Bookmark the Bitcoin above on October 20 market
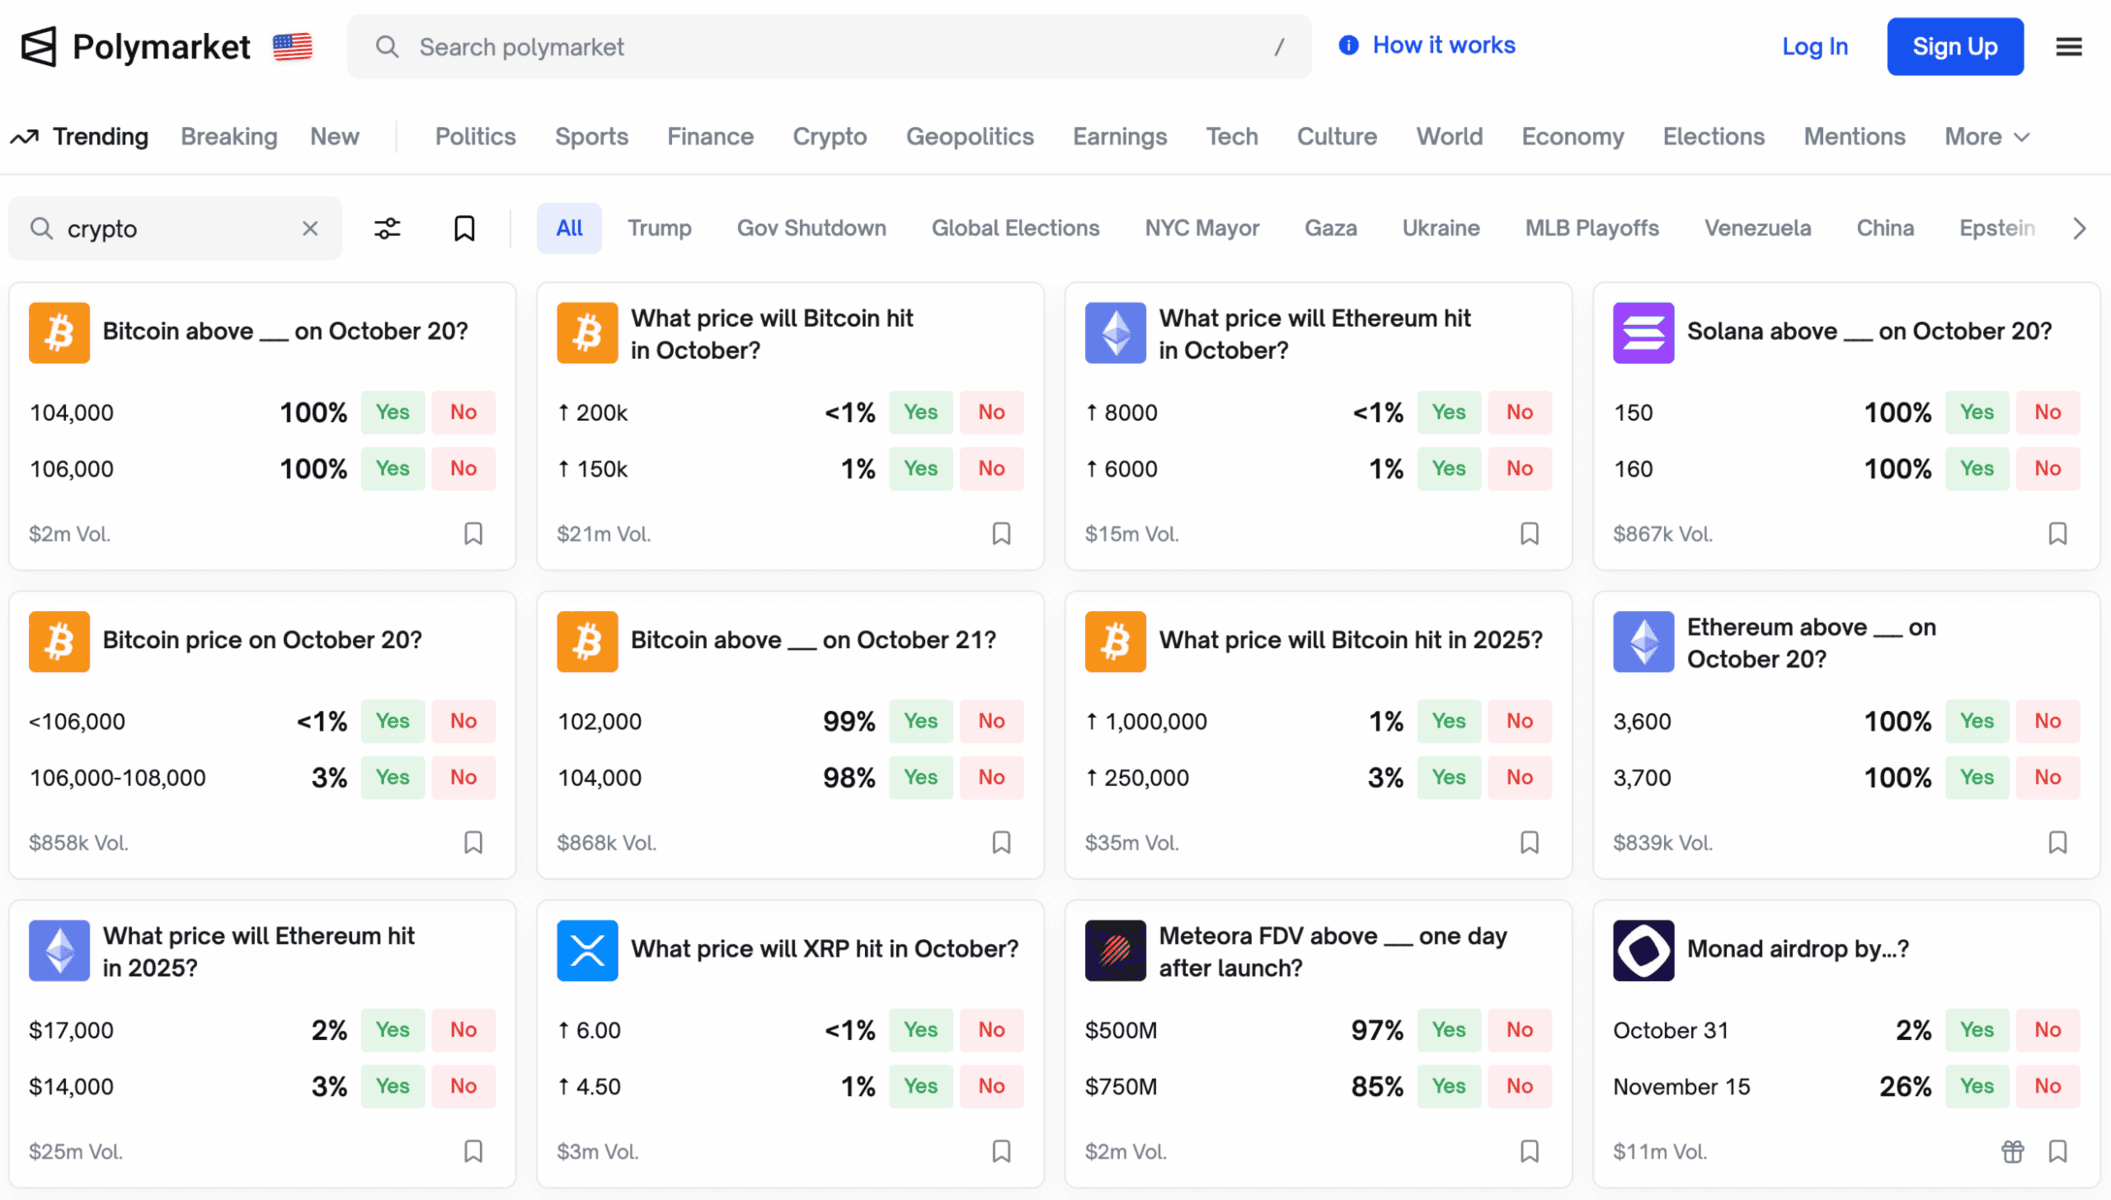Screen dimensions: 2111x1200 pos(473,534)
